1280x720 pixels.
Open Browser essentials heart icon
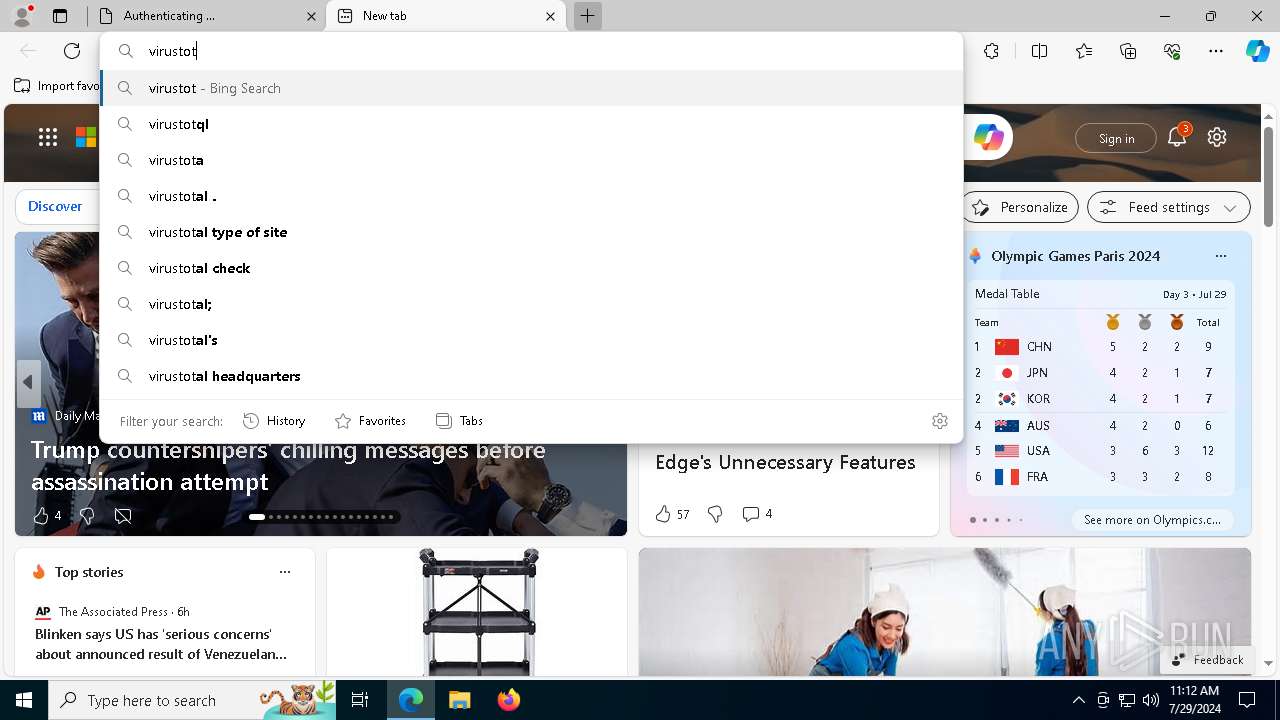[1172, 51]
